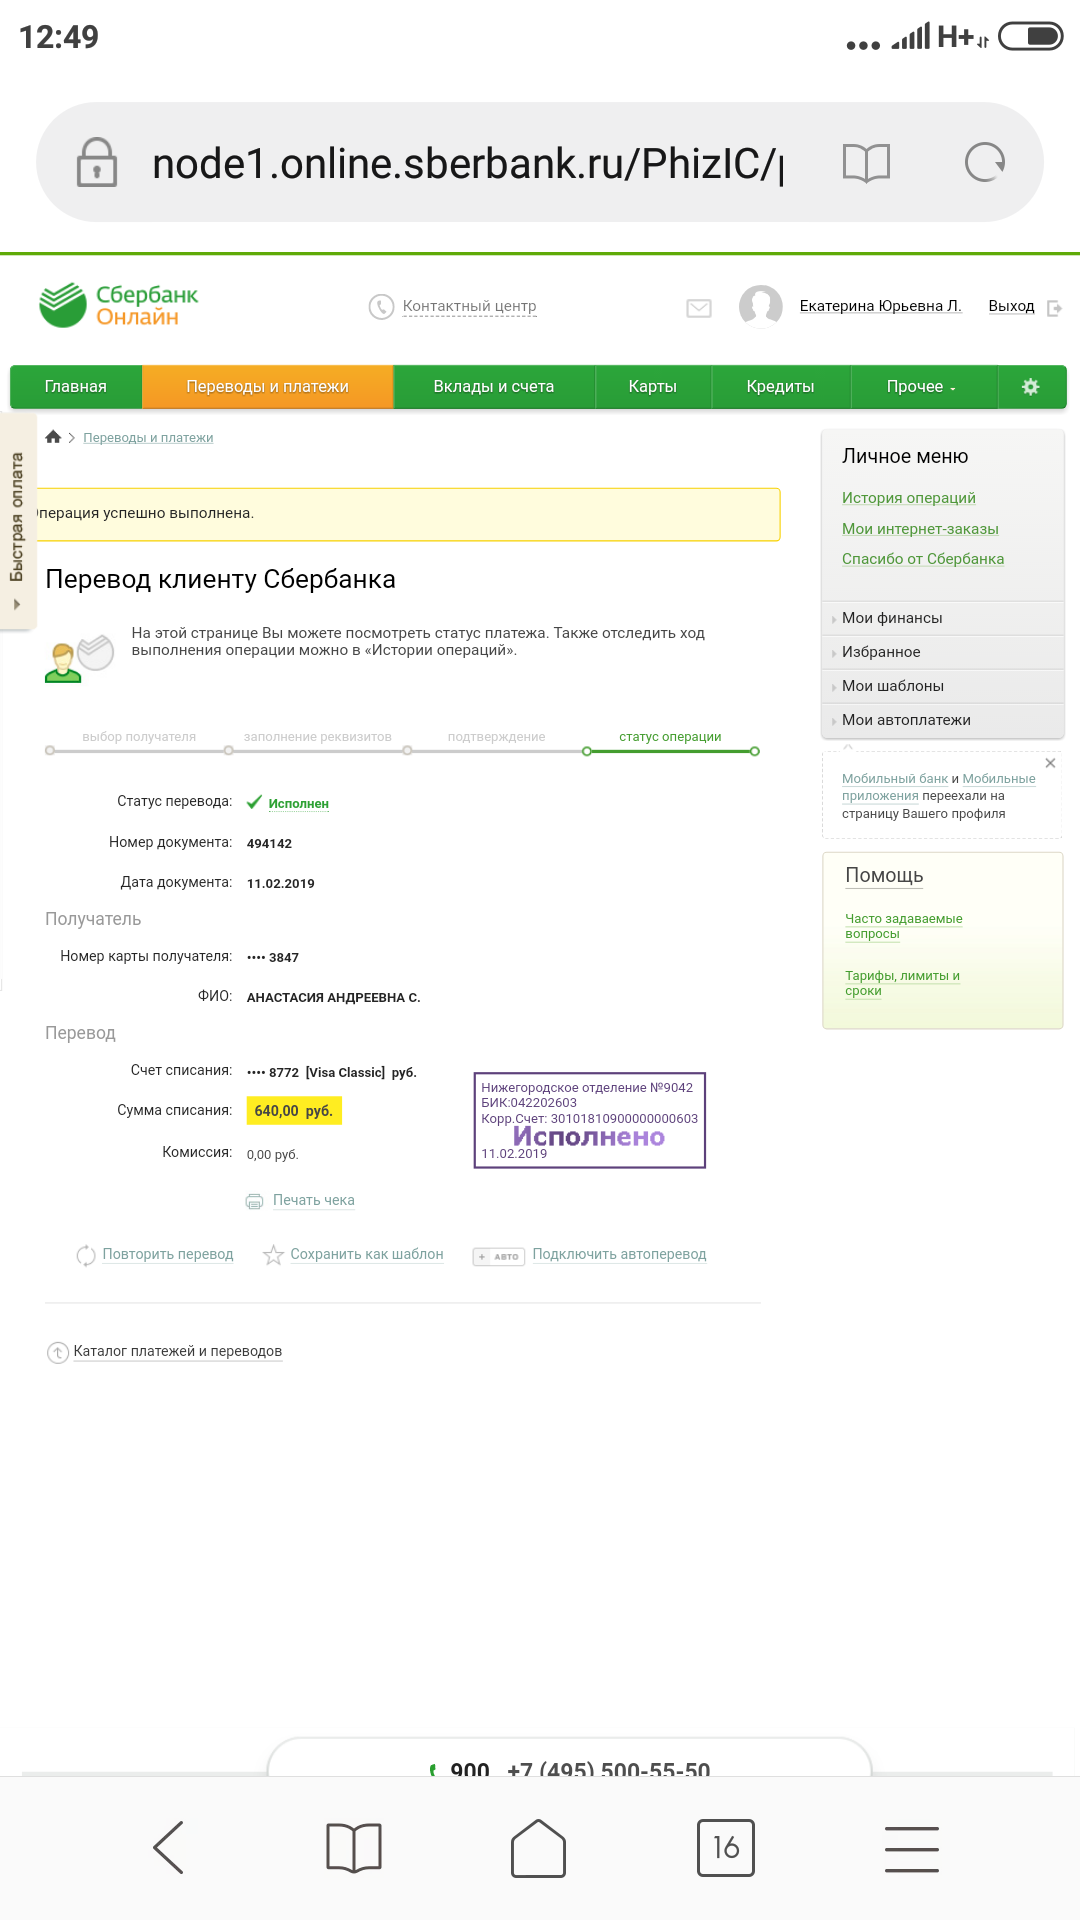Click the подтверждение progress step
This screenshot has width=1080, height=1920.
497,737
